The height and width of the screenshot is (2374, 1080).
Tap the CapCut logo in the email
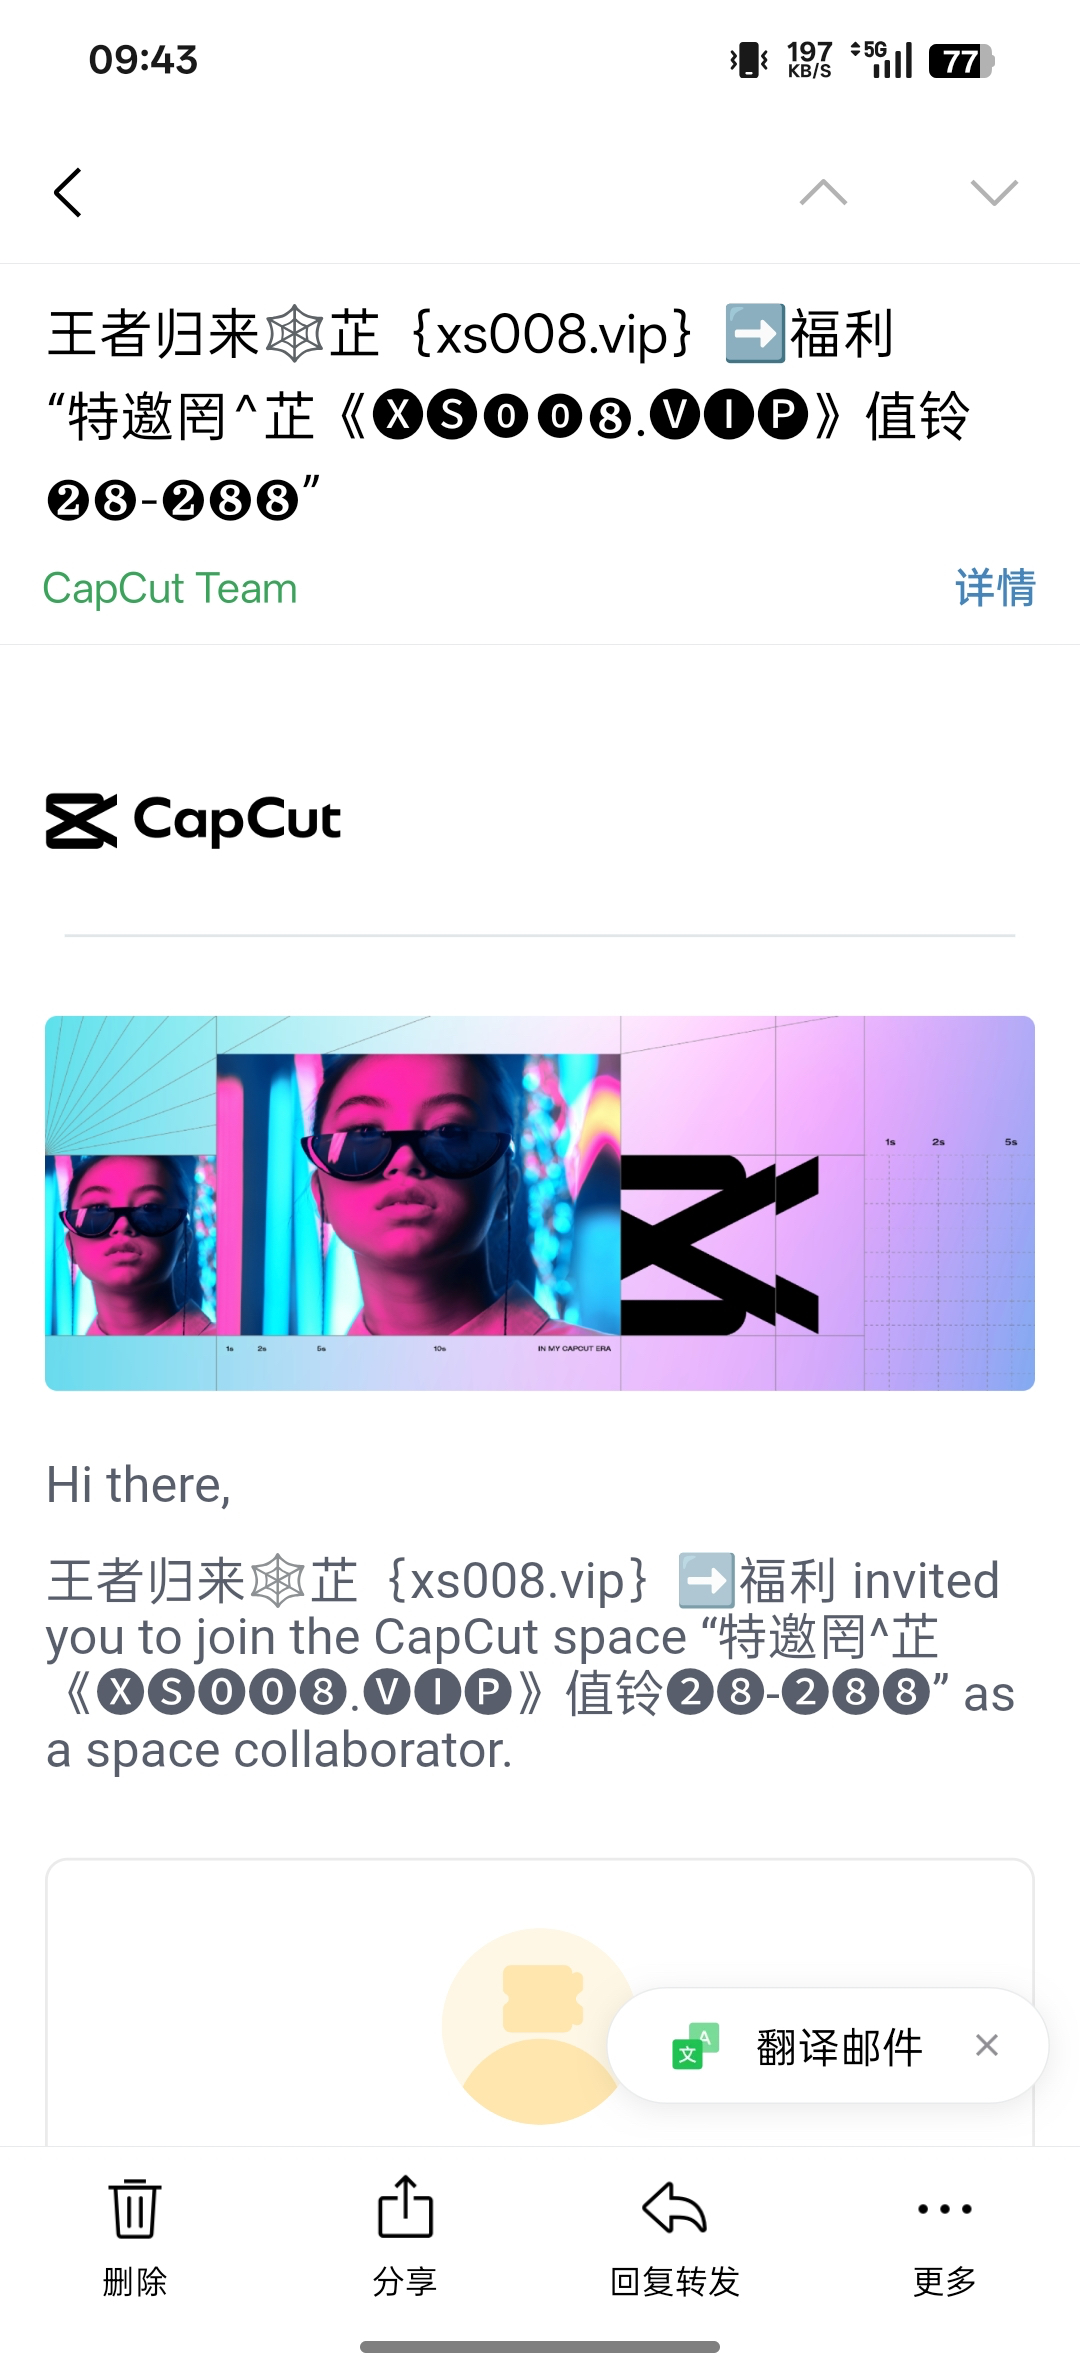(x=193, y=820)
